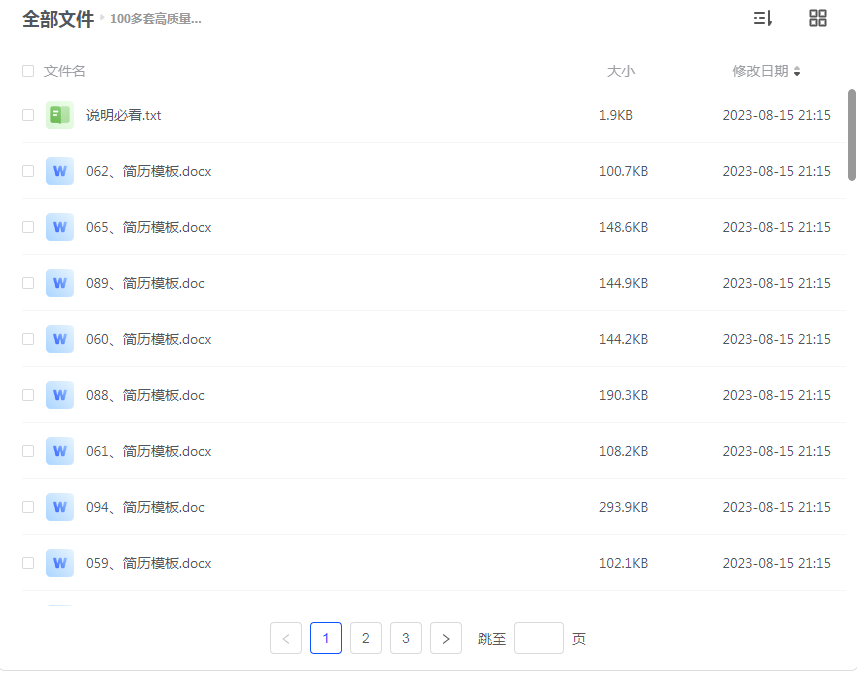Click the Word icon of 088、简历模板.doc
Viewport: 857px width, 673px height.
click(59, 395)
